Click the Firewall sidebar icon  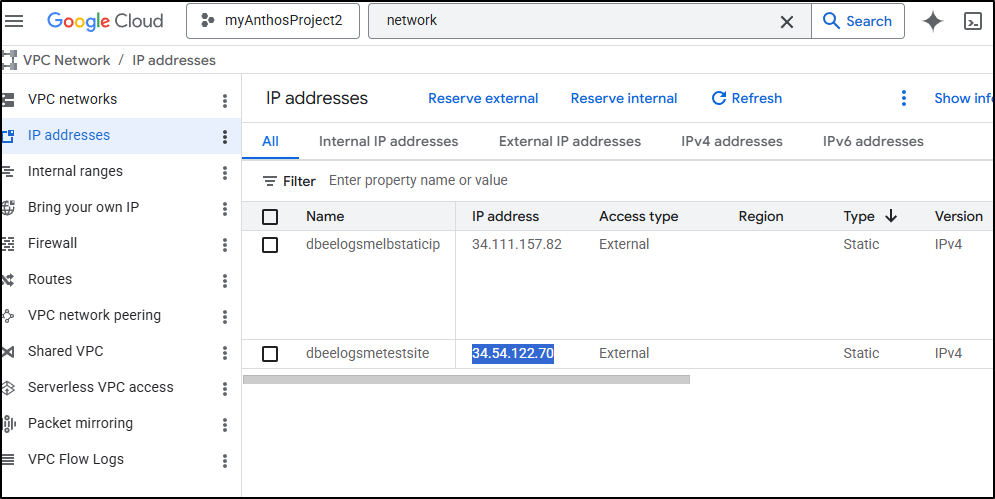point(8,243)
